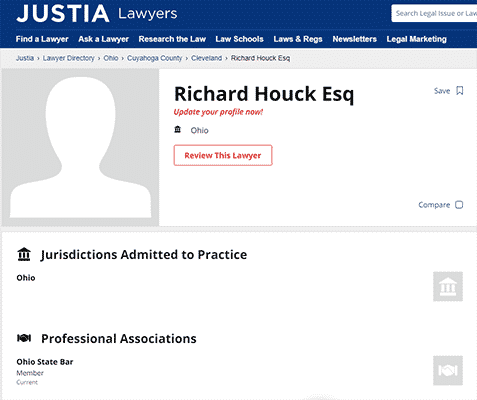Open the Cuyahoga County breadcrumb link
Viewport: 477px width, 400px height.
[x=154, y=58]
